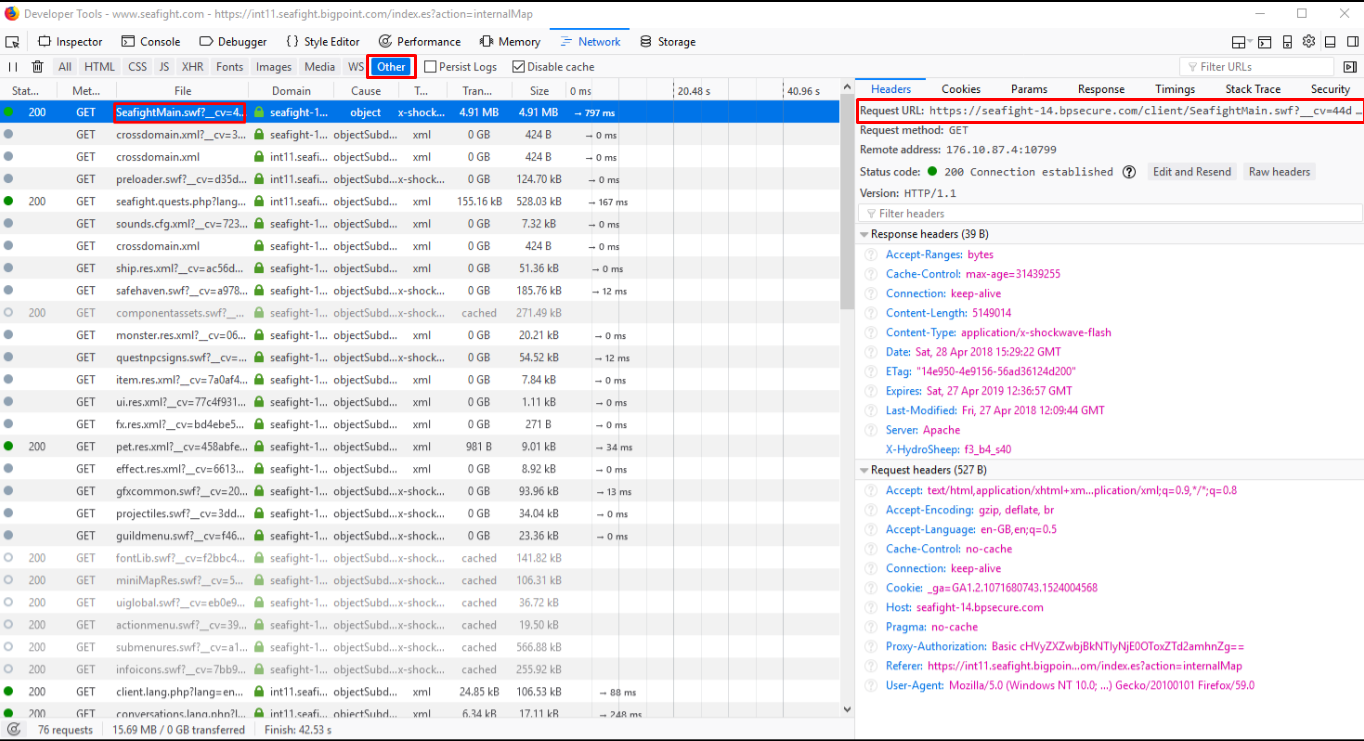Toggle the XHR request filter

pyautogui.click(x=193, y=67)
